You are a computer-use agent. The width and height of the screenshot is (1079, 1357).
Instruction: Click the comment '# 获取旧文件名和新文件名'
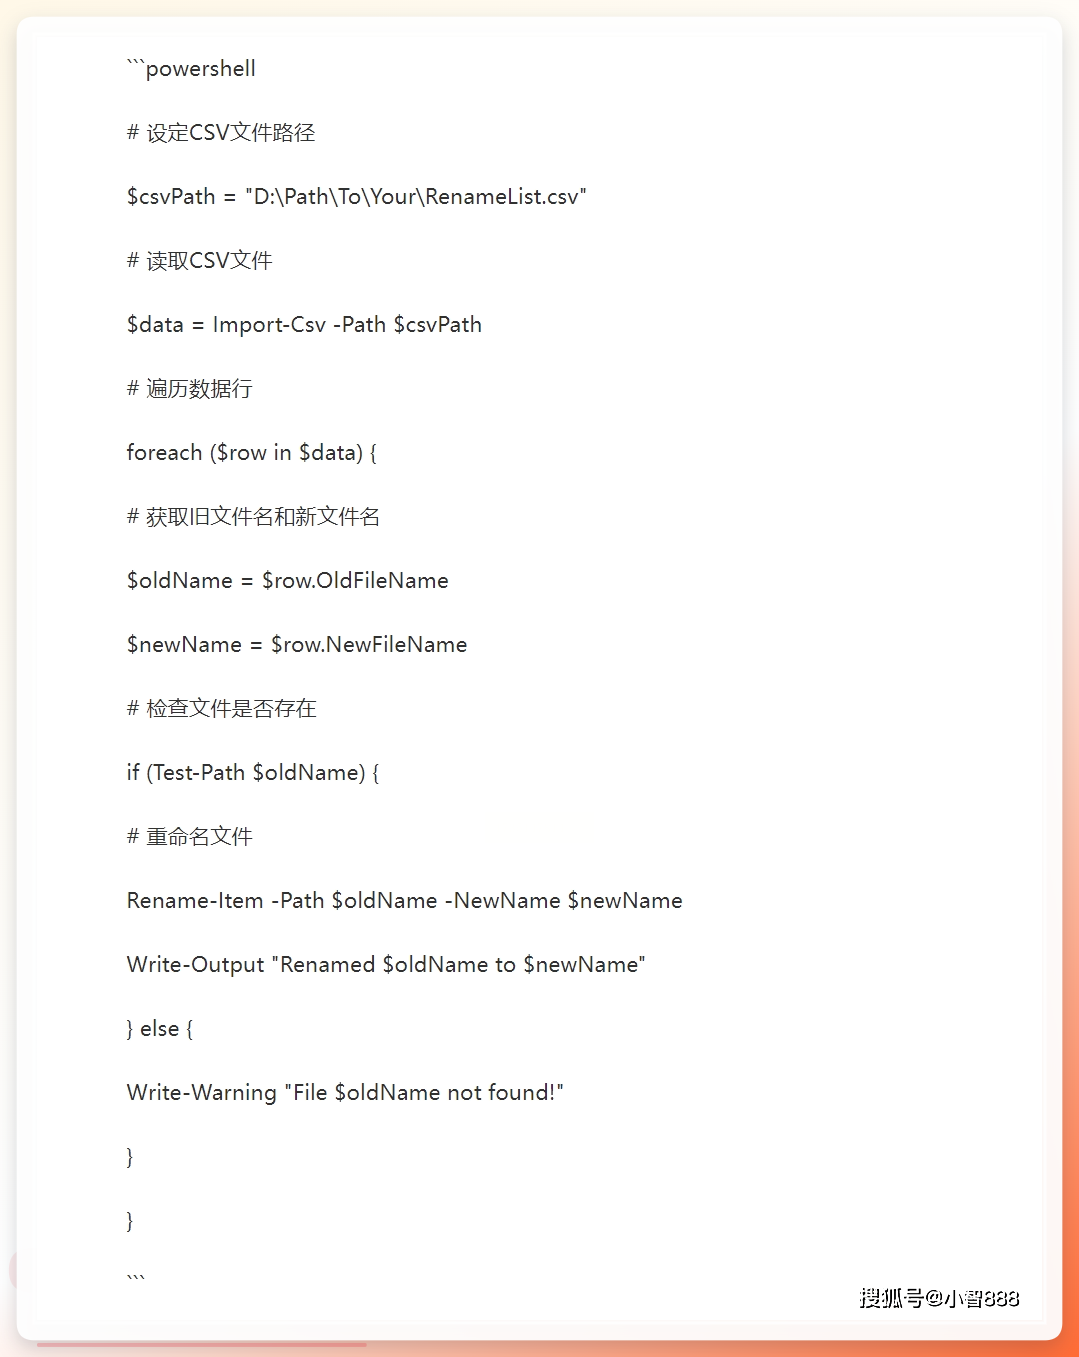point(253,517)
